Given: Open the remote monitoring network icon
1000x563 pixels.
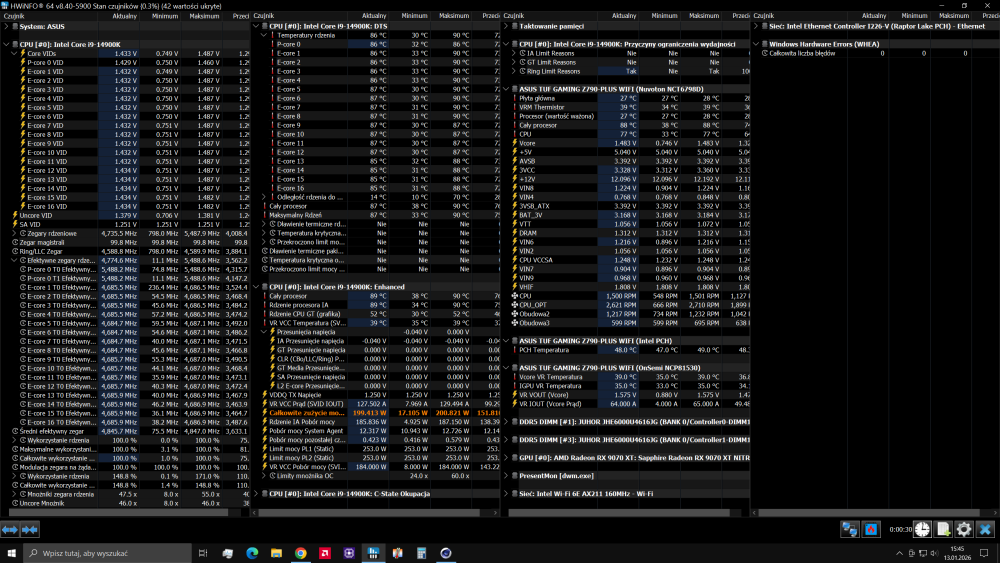Looking at the screenshot, I should click(849, 529).
